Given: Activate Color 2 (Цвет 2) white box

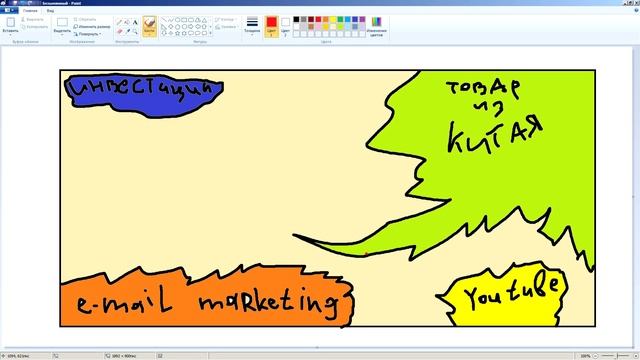Looking at the screenshot, I should tap(285, 26).
